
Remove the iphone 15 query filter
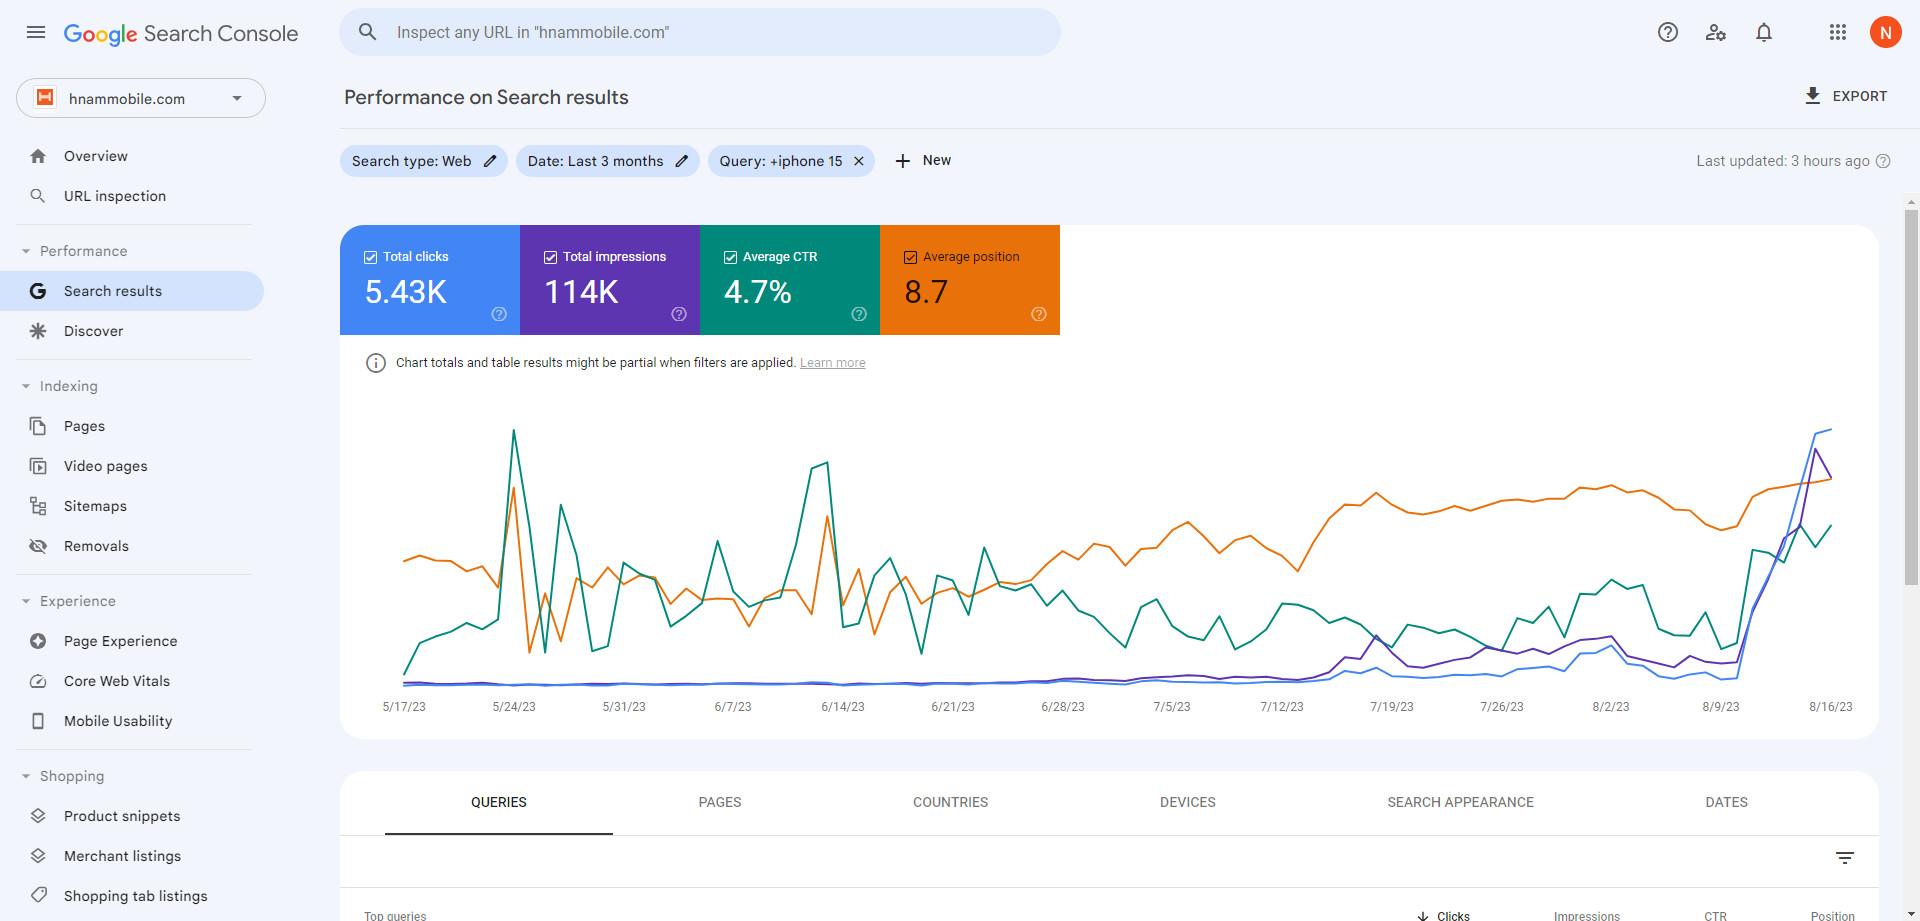(858, 161)
